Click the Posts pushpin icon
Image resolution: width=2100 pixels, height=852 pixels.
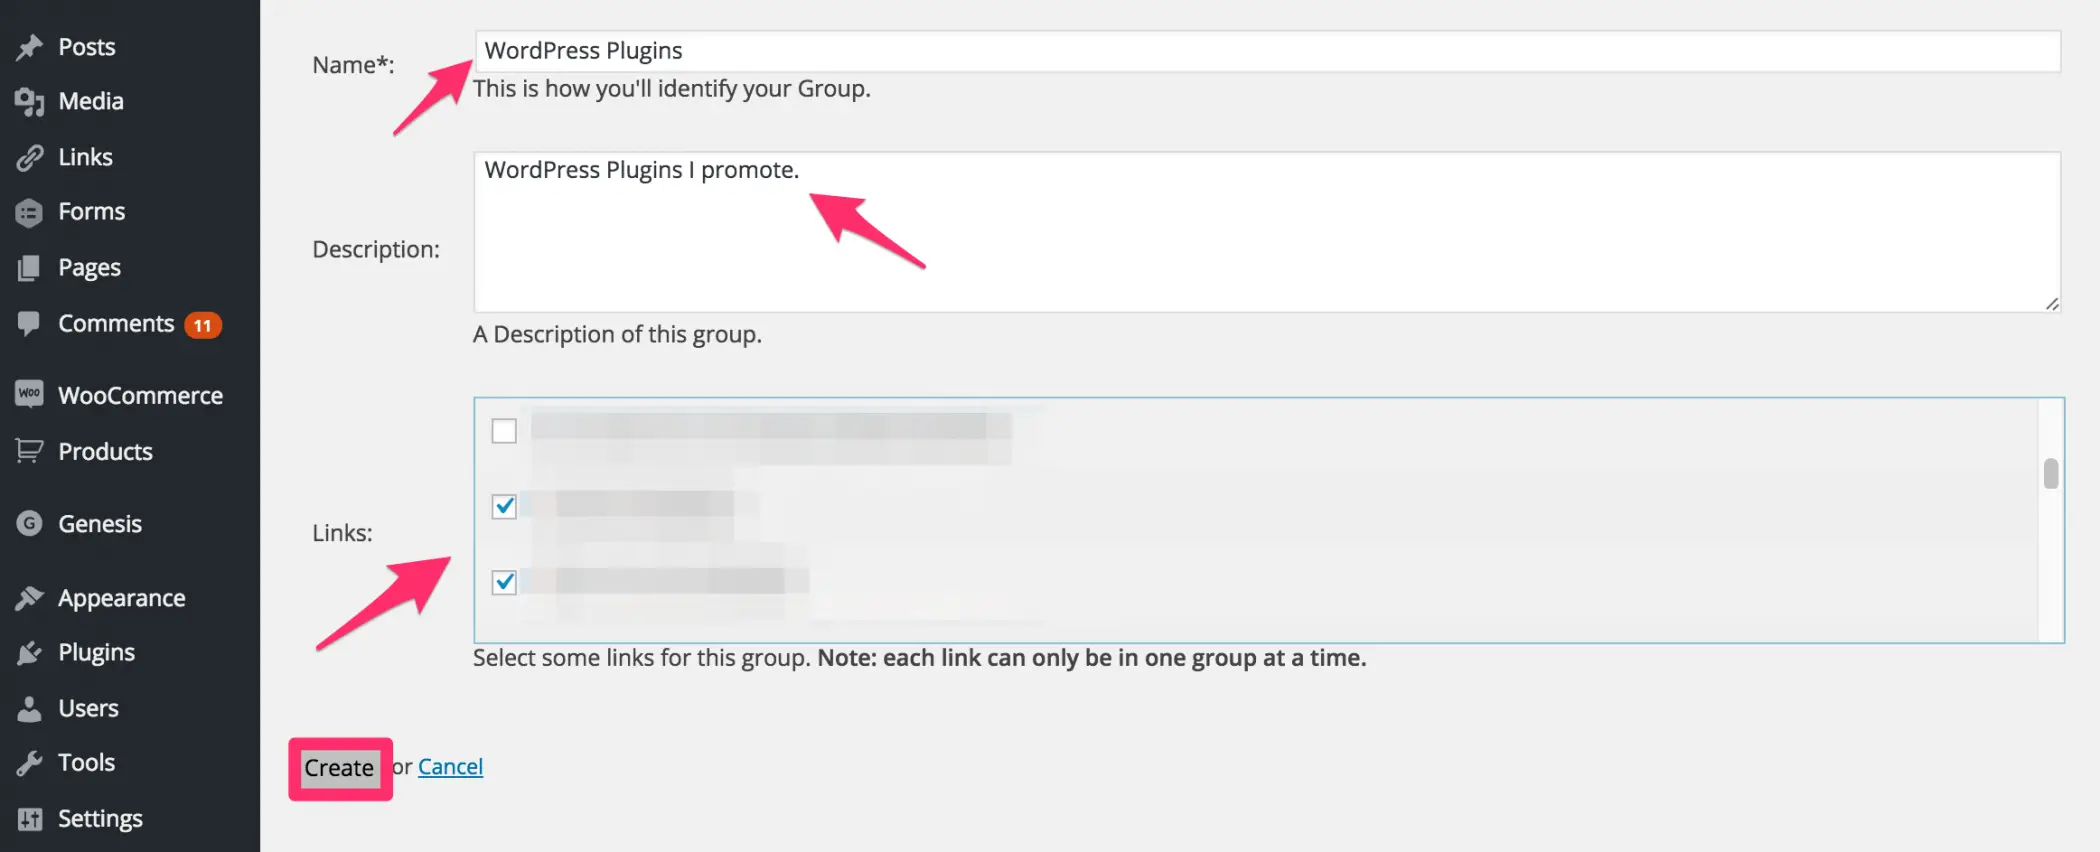30,47
